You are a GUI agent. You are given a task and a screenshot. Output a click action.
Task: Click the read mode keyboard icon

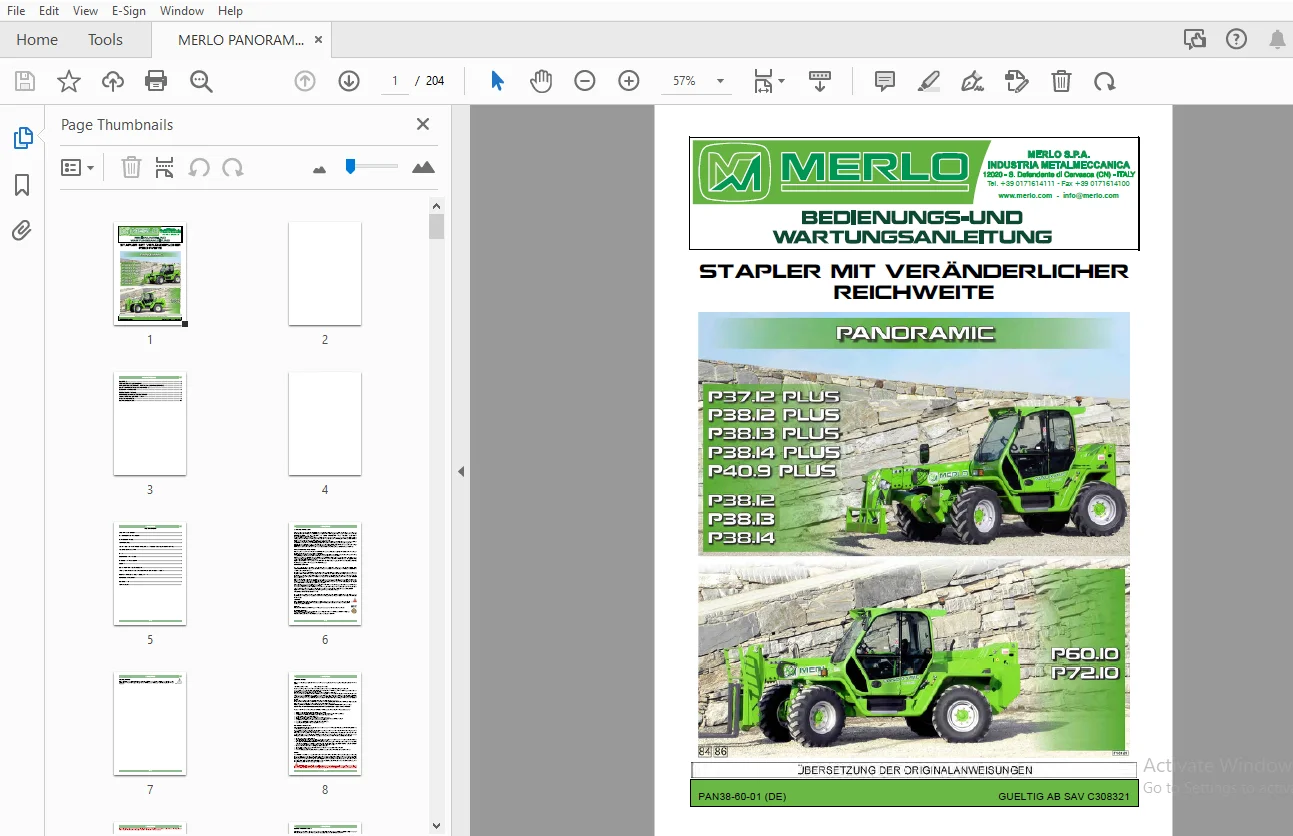click(x=820, y=81)
